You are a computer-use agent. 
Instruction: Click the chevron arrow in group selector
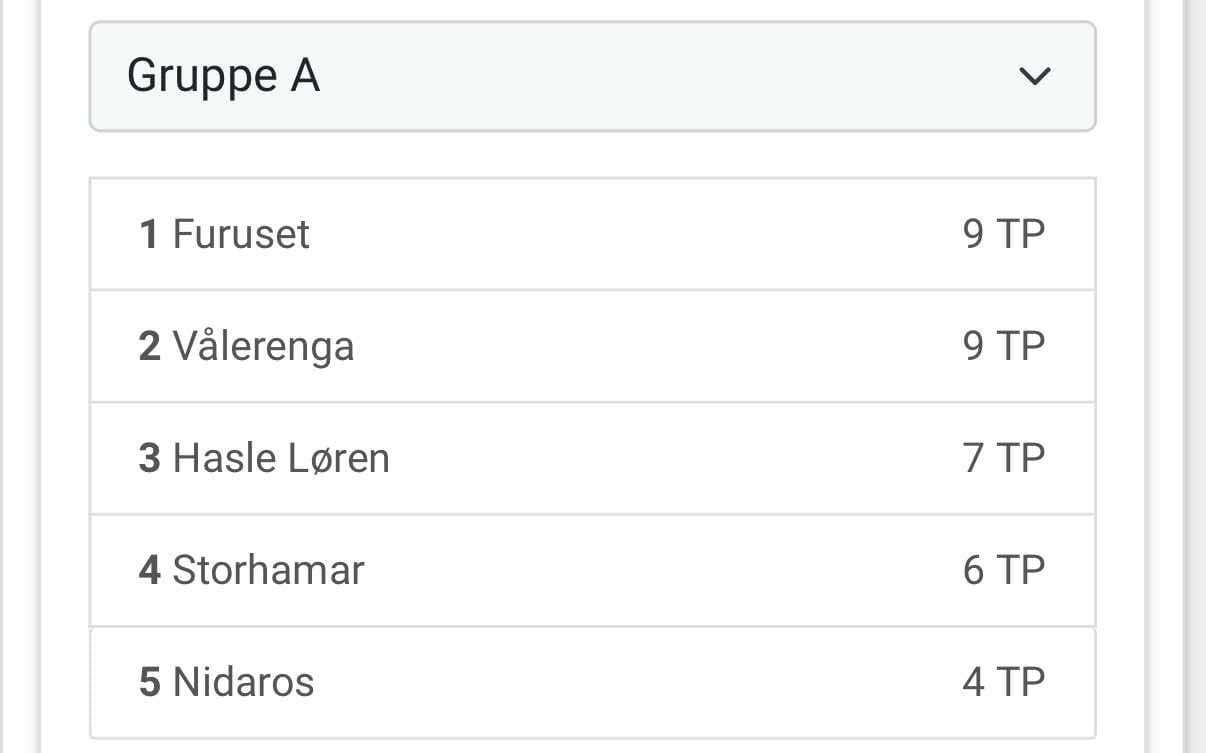(1033, 76)
